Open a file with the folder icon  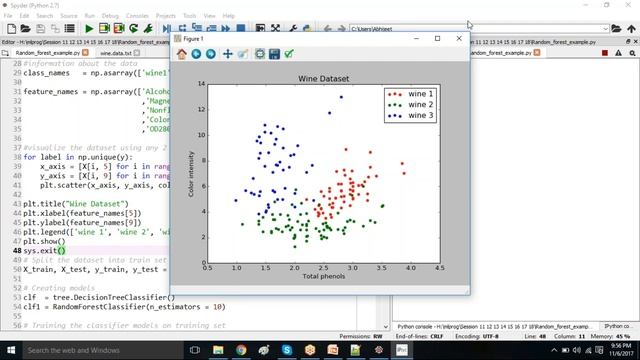pyautogui.click(x=25, y=29)
